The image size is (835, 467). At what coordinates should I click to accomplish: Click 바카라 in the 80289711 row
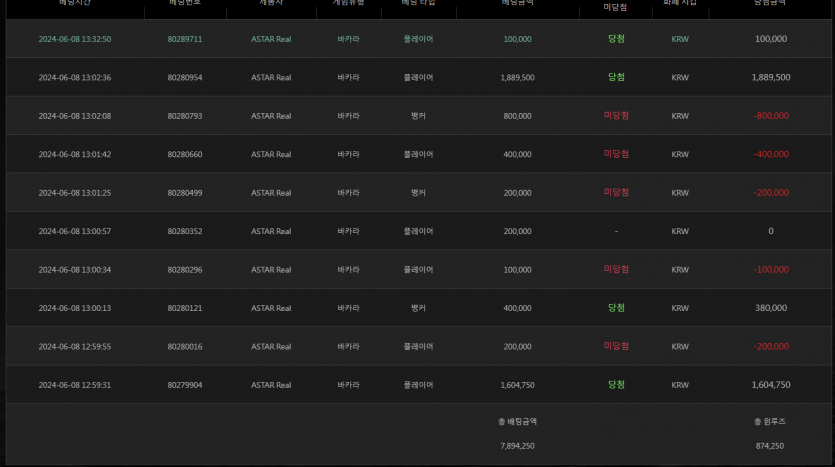[x=348, y=39]
